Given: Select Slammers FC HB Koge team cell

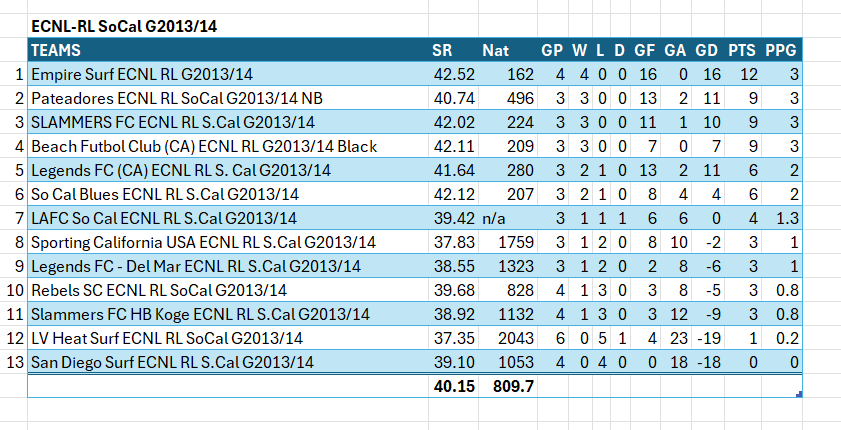Looking at the screenshot, I should point(228,314).
